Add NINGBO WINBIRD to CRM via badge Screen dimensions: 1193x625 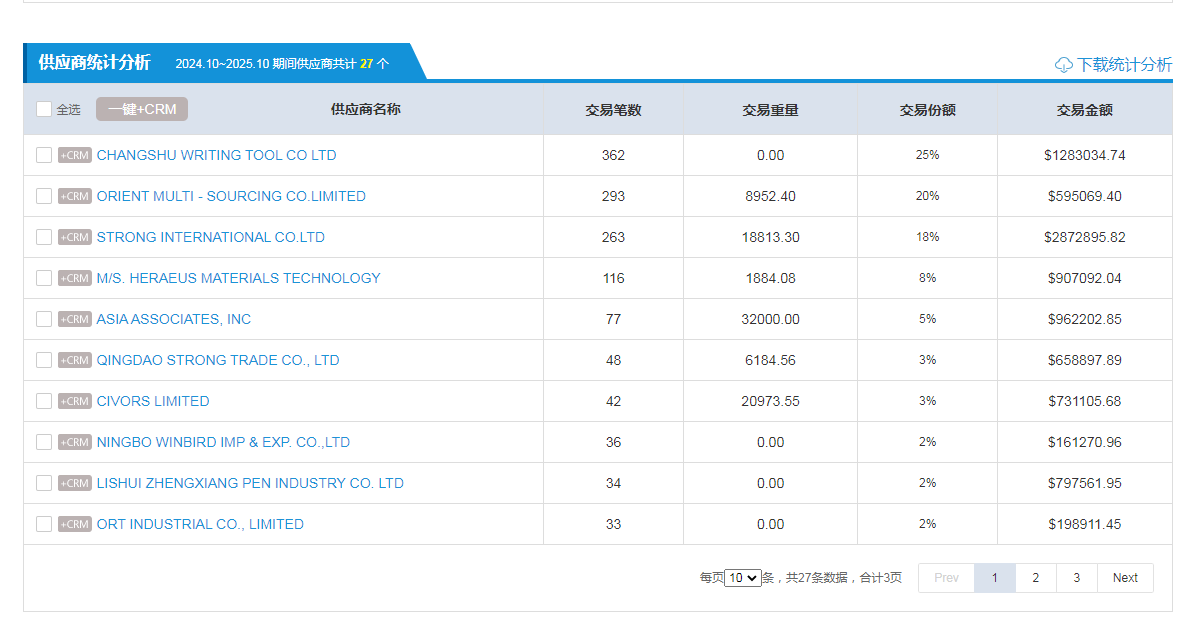pyautogui.click(x=75, y=442)
